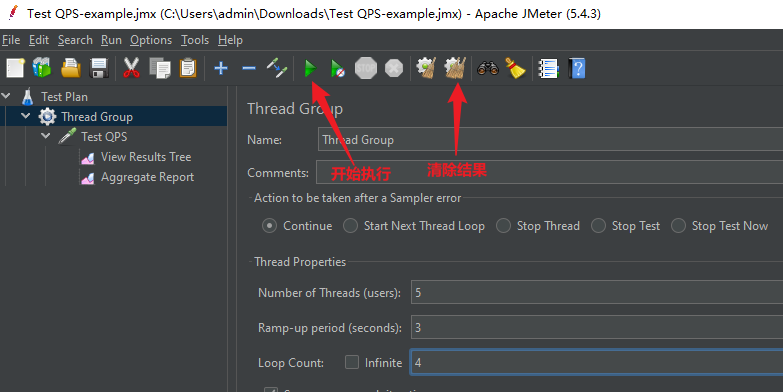Image resolution: width=783 pixels, height=392 pixels.
Task: Click the Thread Group gear icon
Action: pos(47,116)
